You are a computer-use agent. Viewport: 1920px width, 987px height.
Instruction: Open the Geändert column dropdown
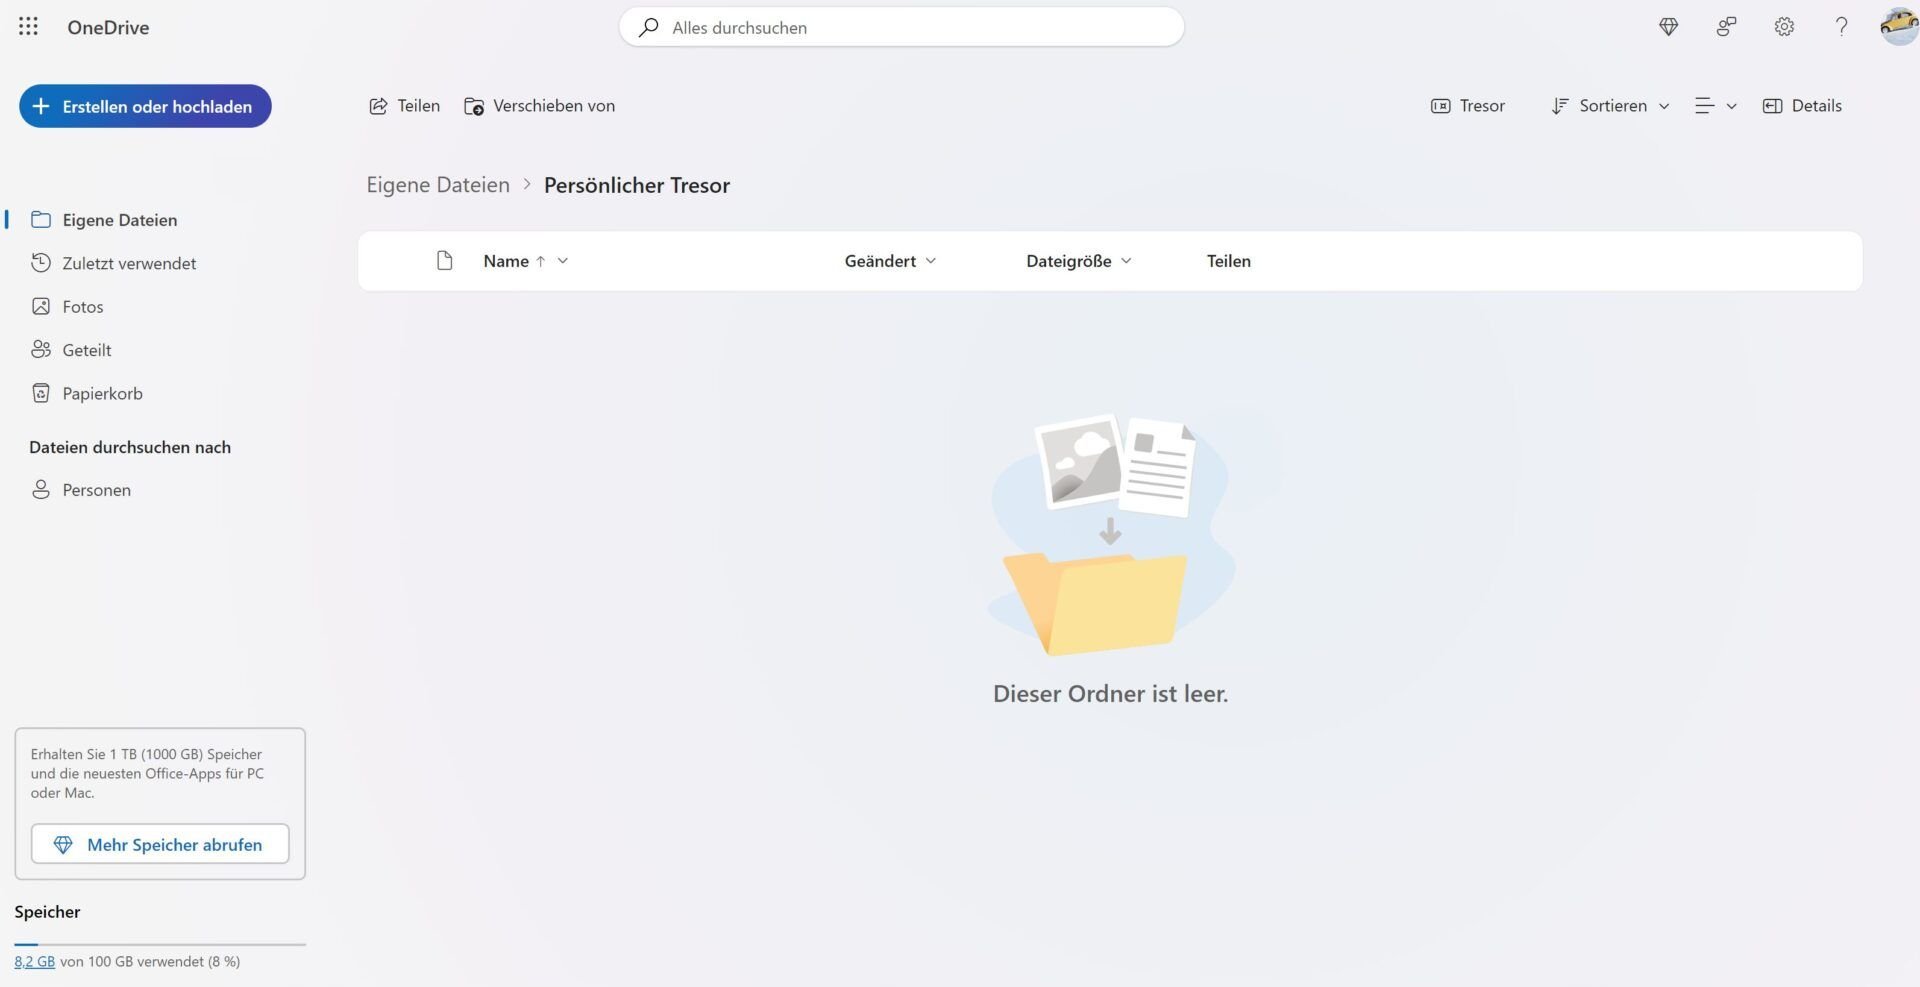(x=890, y=261)
